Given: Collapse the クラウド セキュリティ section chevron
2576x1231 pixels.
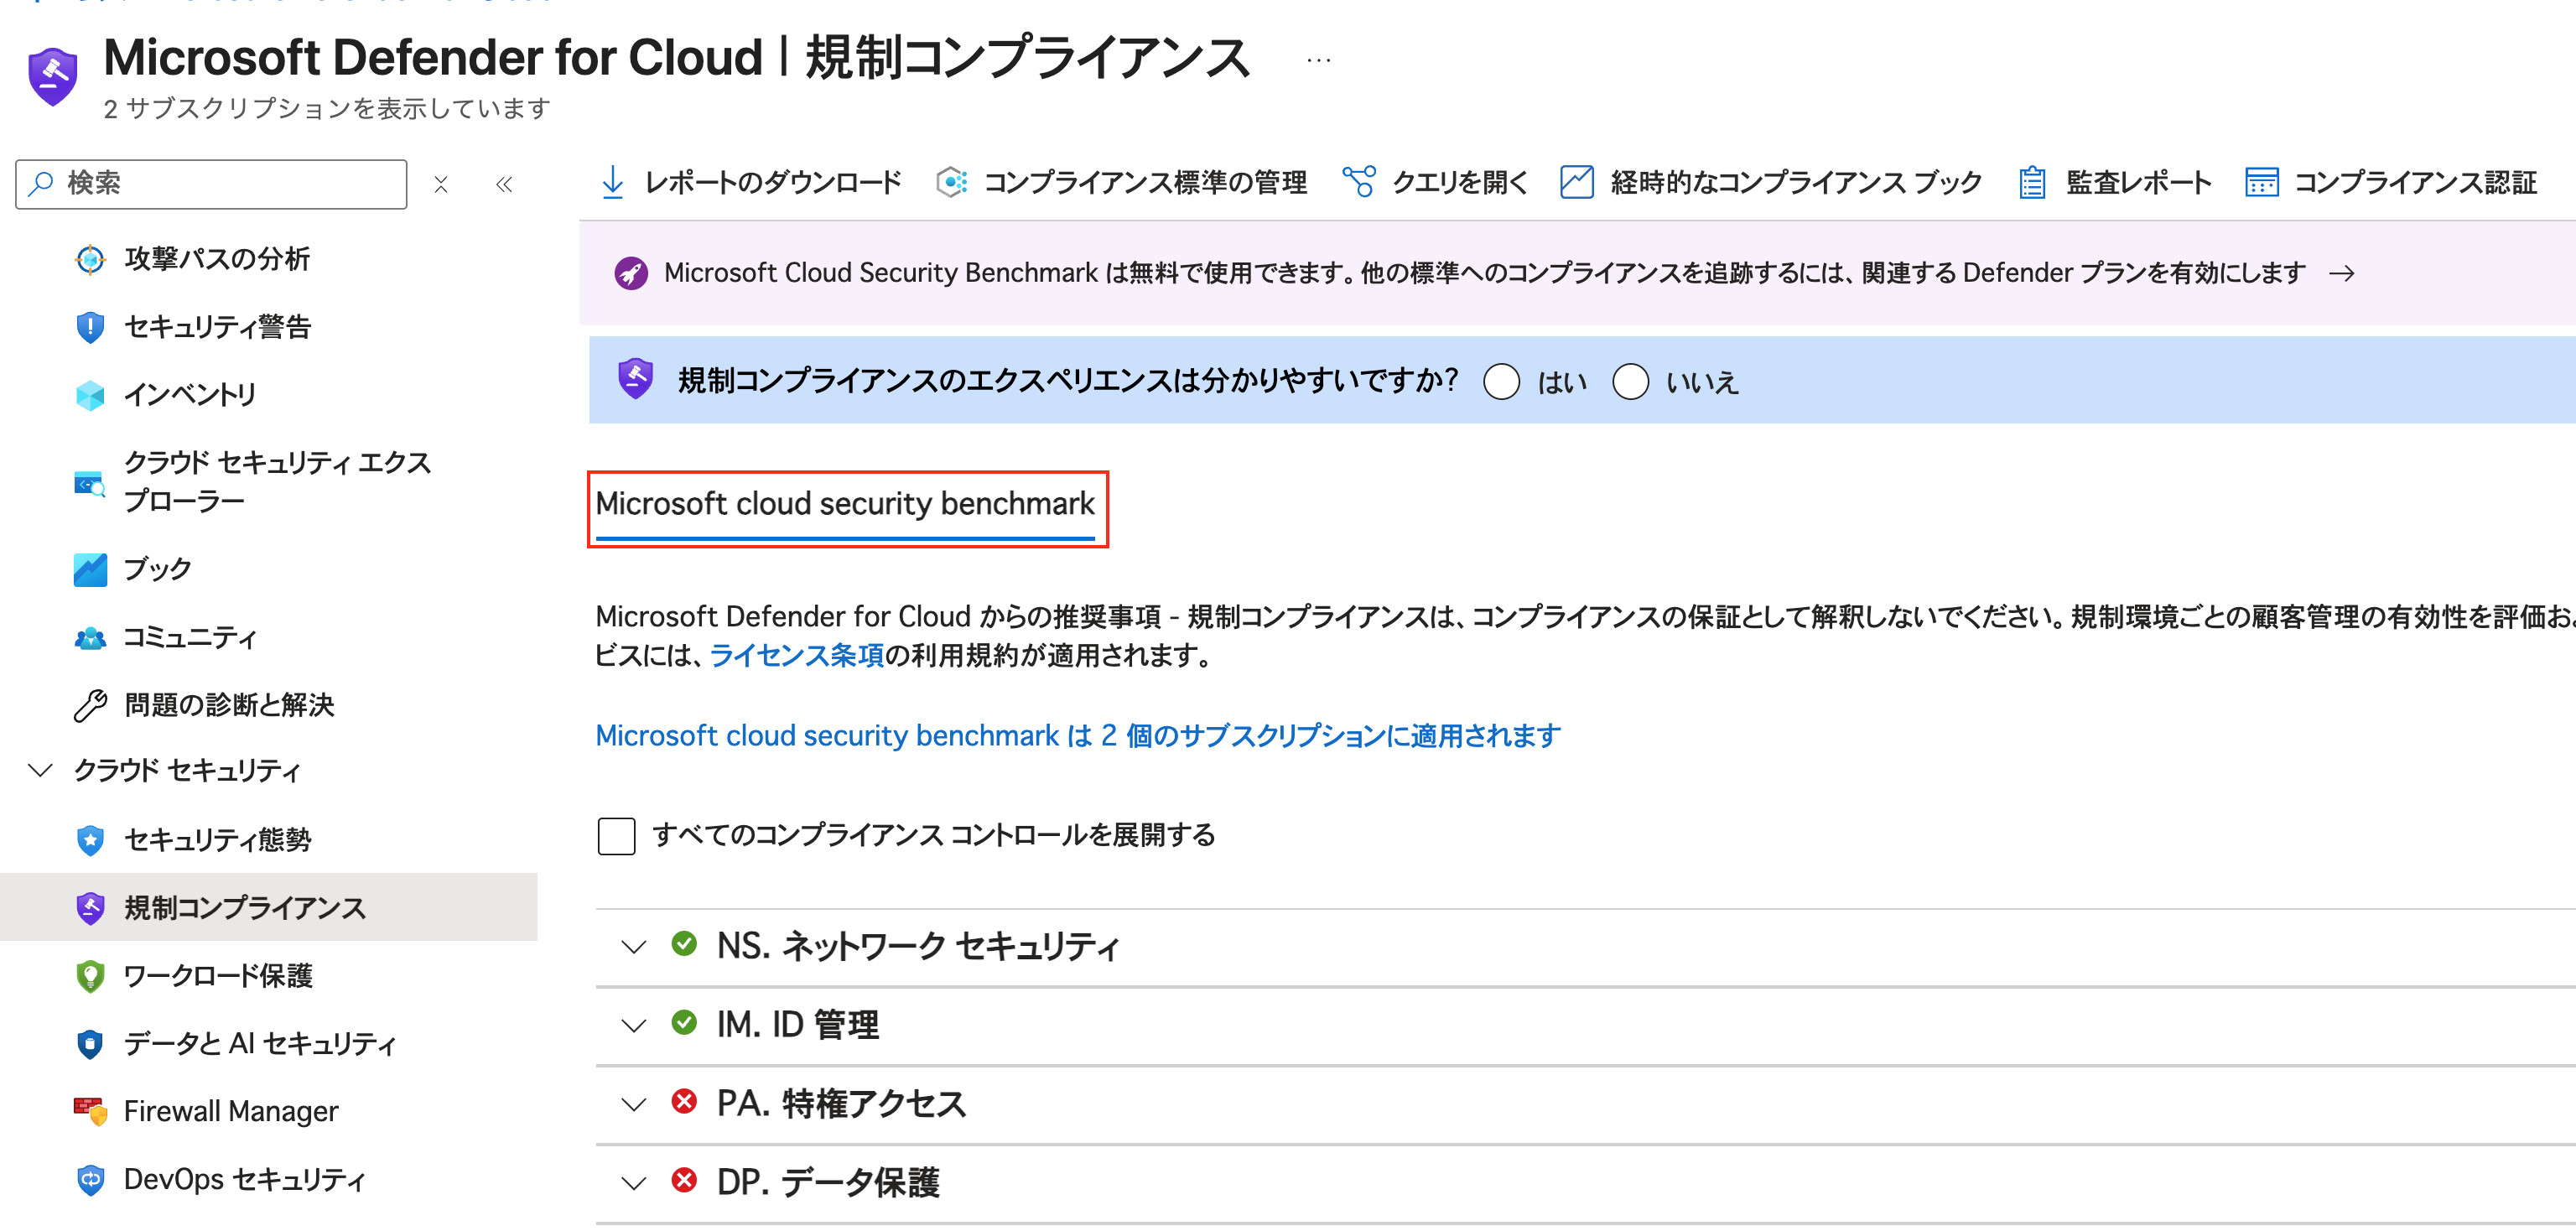Looking at the screenshot, I should coord(40,770).
